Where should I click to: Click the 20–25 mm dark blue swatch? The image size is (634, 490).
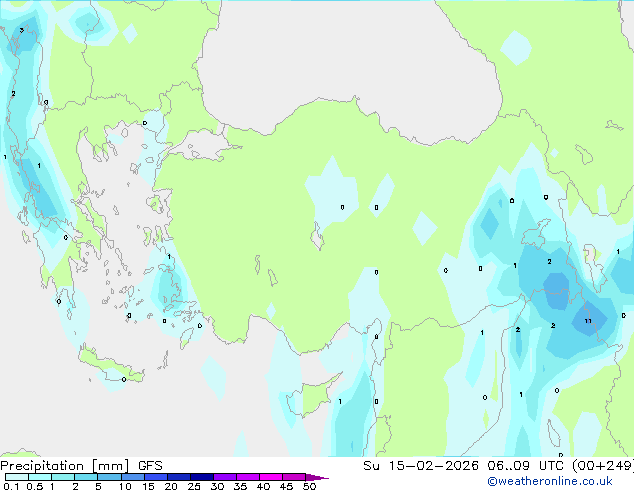[x=179, y=477]
